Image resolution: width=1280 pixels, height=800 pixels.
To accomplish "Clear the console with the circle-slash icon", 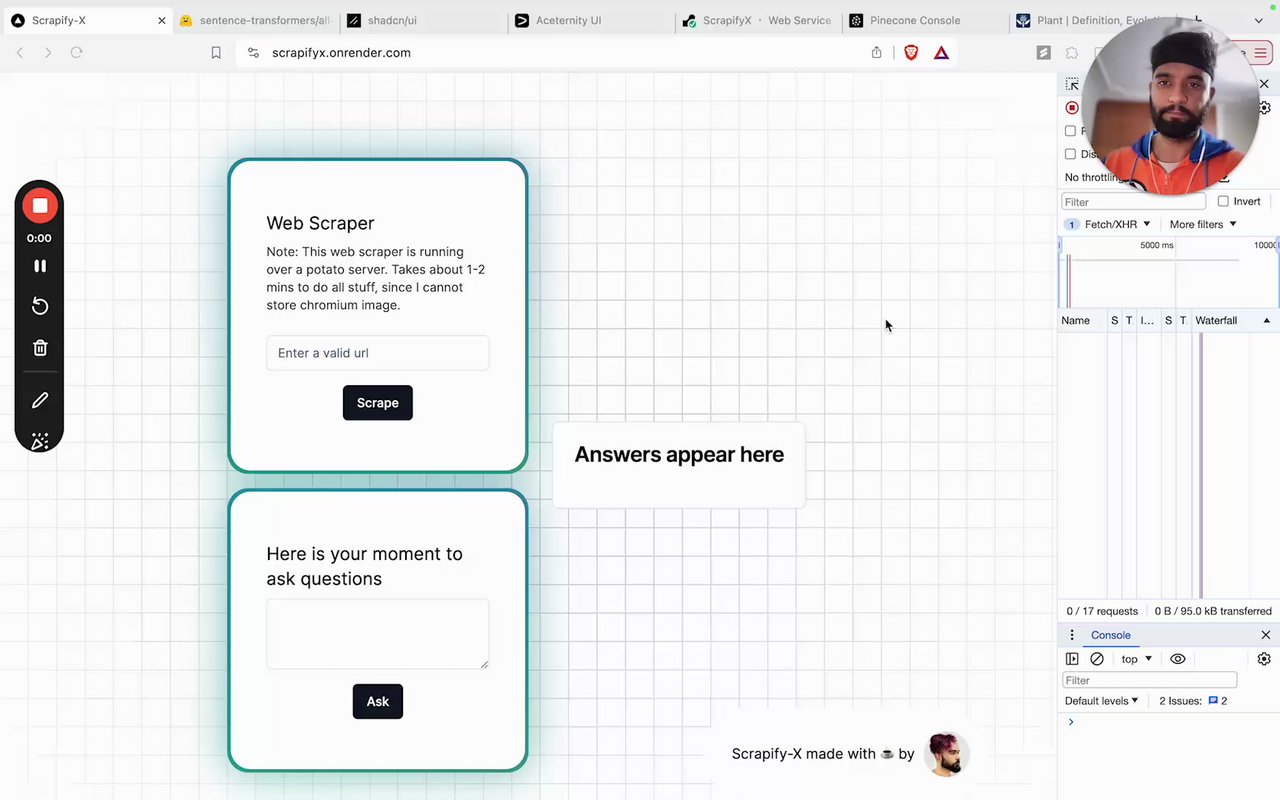I will pos(1097,659).
